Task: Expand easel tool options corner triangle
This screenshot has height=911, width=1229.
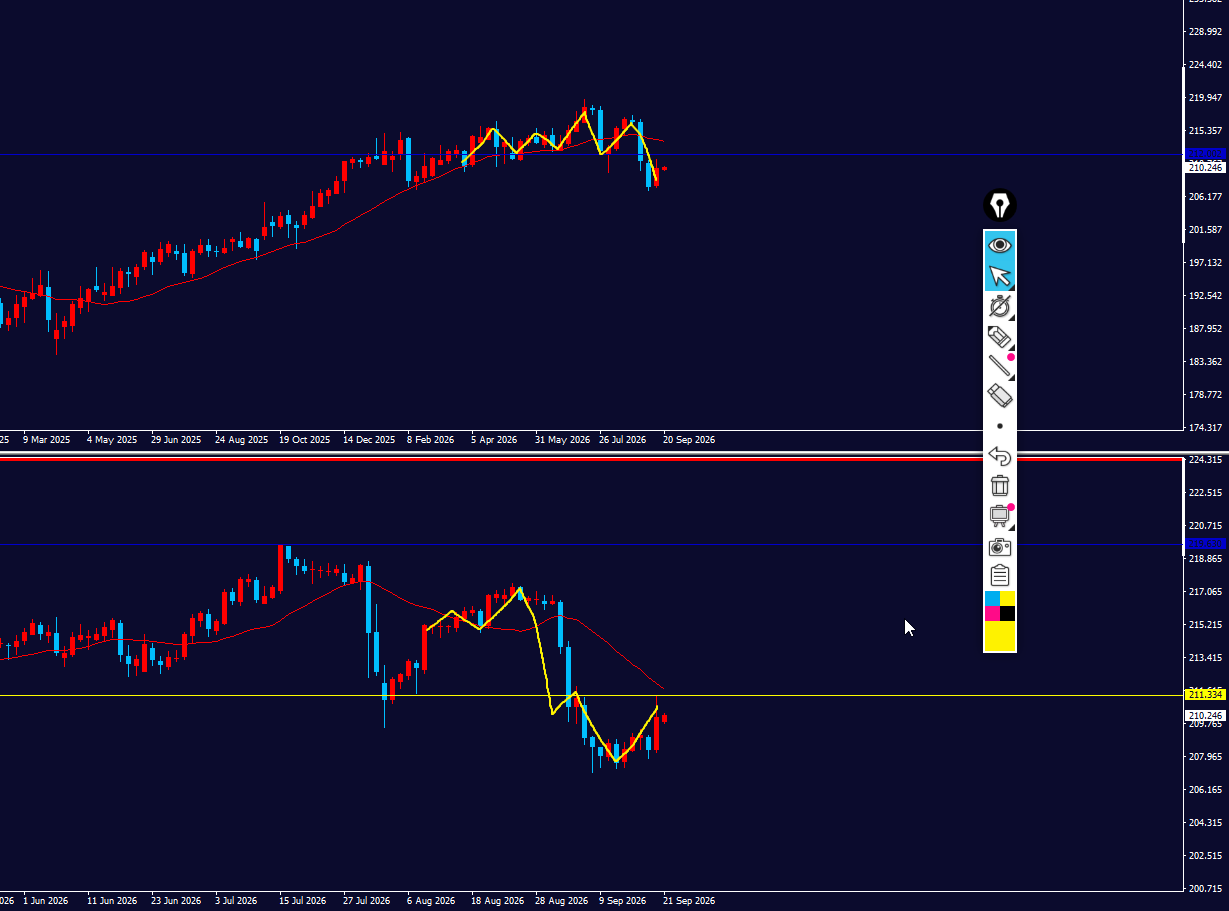Action: [1011, 527]
